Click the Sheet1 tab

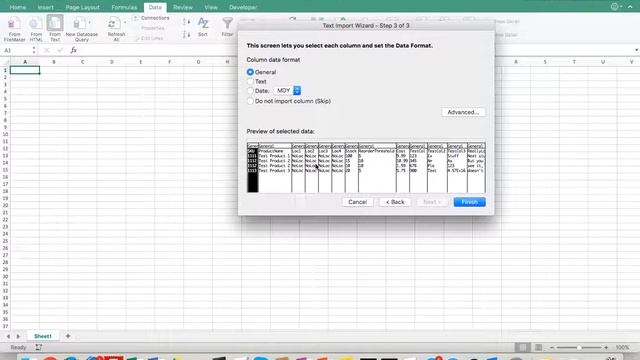pos(43,336)
